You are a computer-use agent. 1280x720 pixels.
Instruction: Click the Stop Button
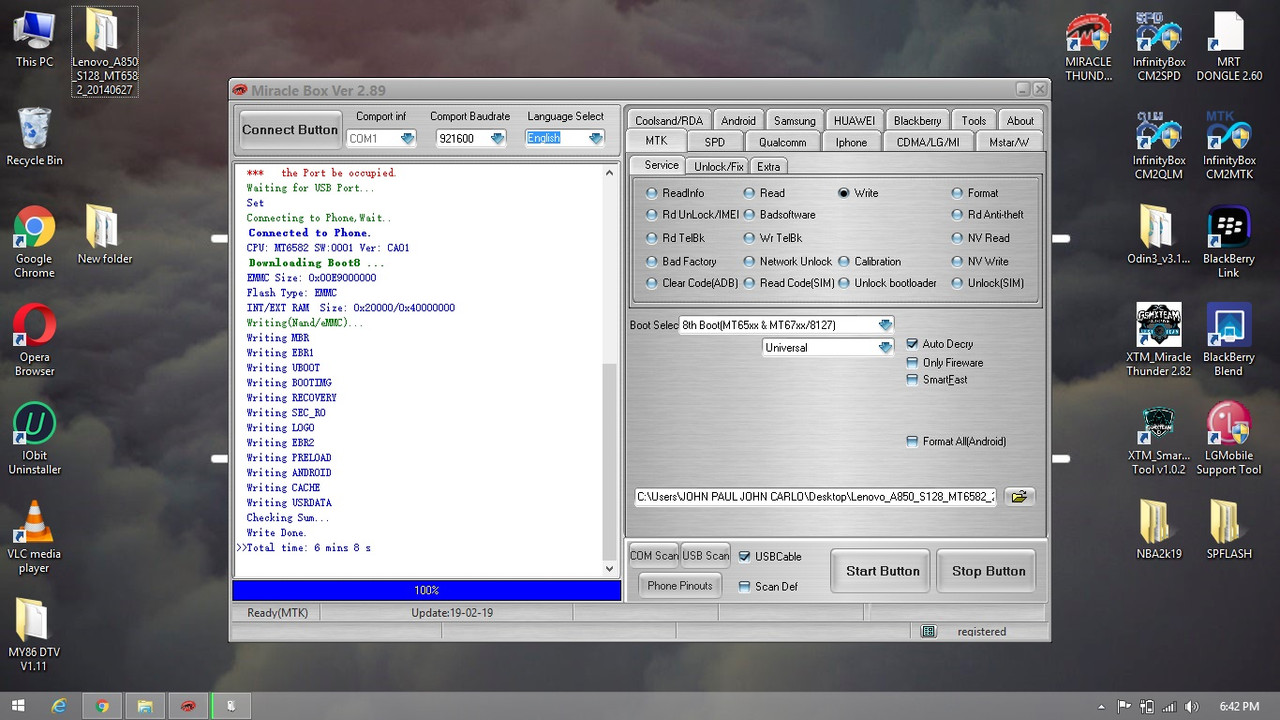click(x=988, y=571)
